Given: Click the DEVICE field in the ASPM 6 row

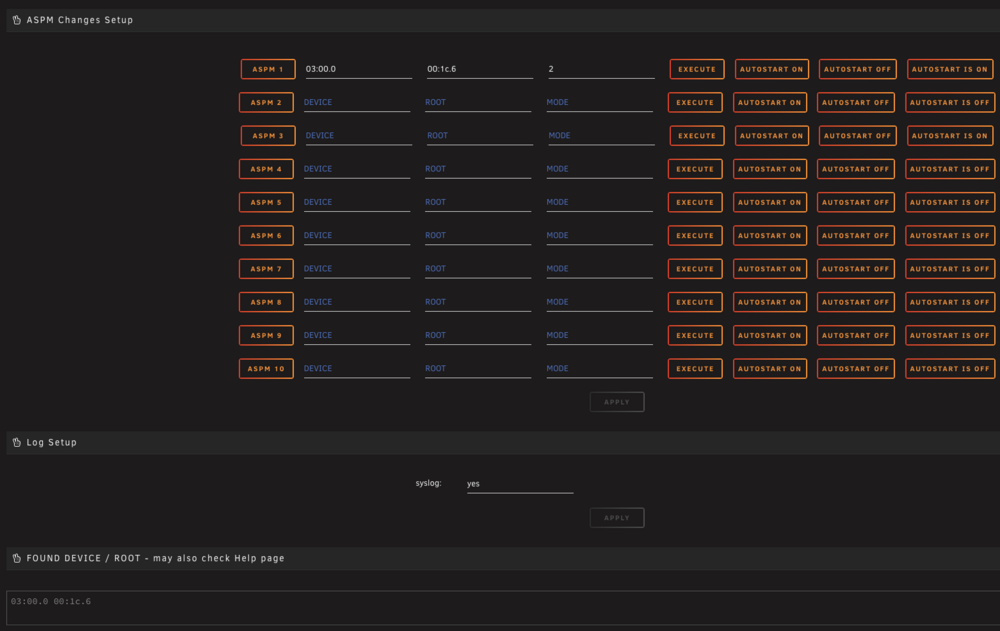Looking at the screenshot, I should [357, 235].
